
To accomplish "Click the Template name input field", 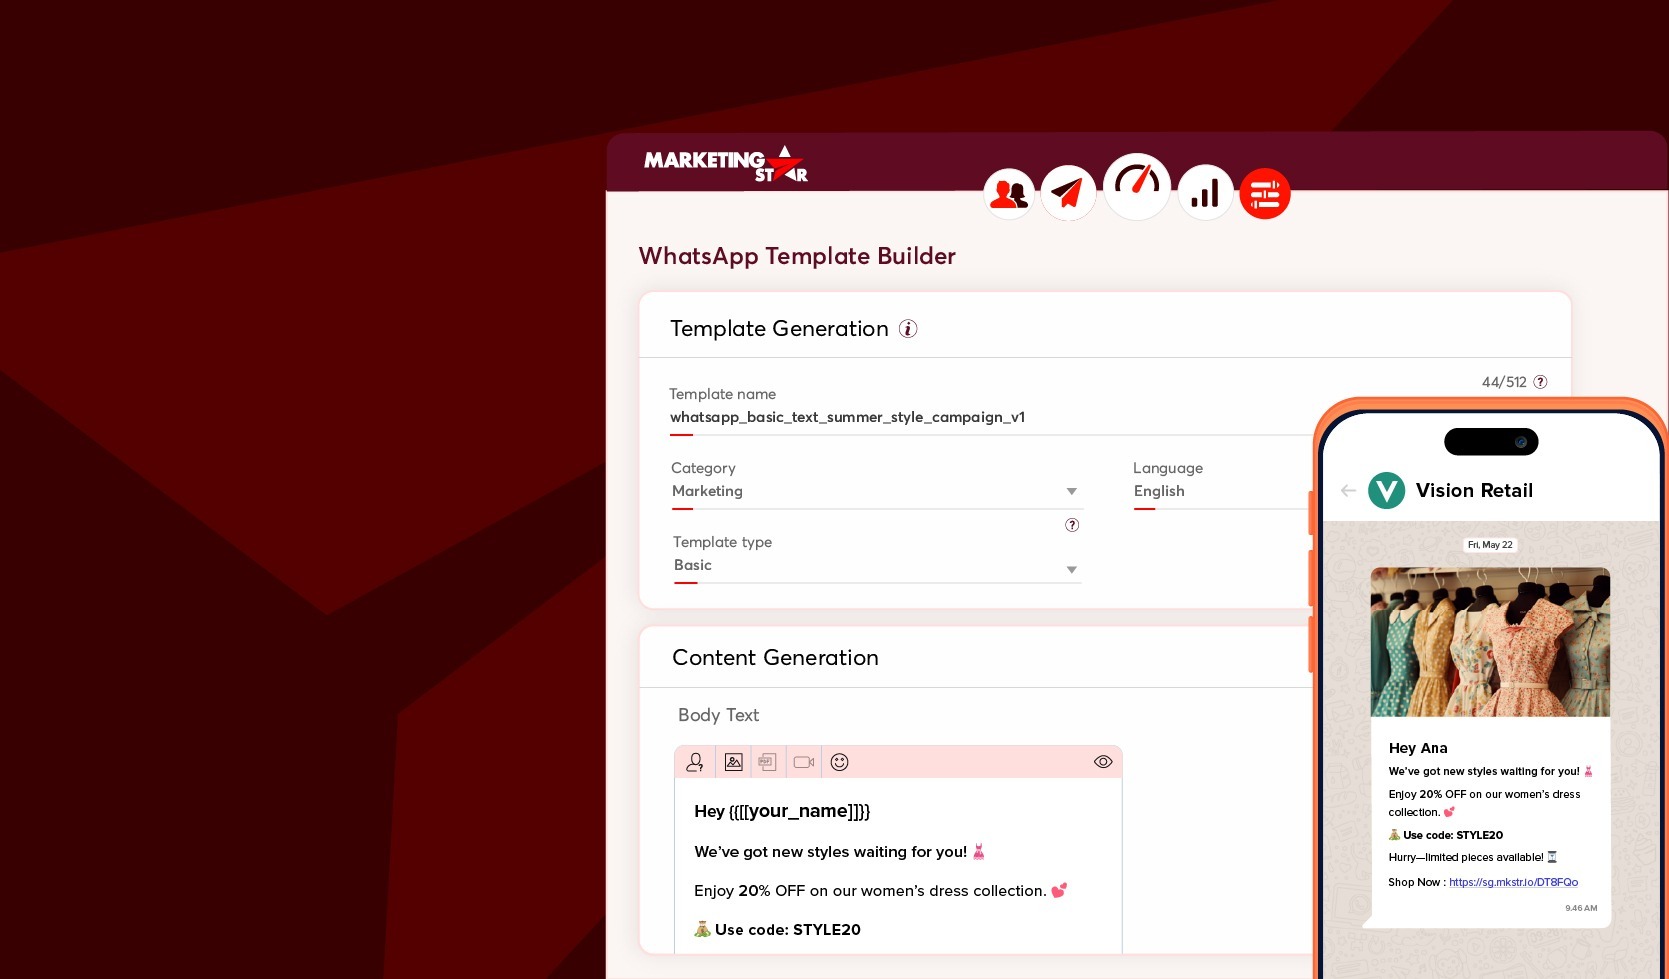I will click(990, 417).
